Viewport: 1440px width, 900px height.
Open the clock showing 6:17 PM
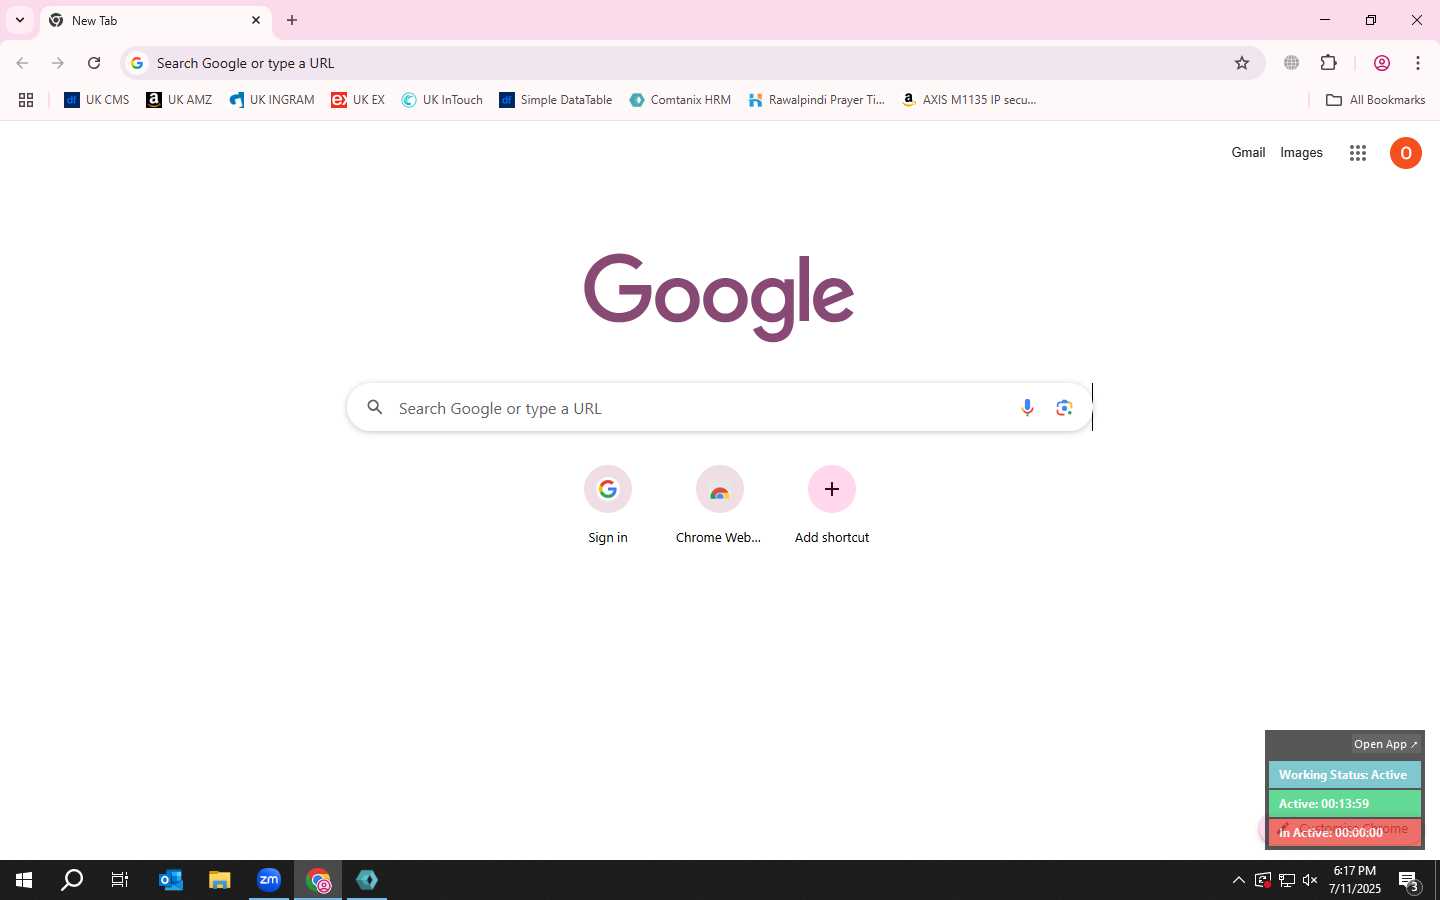coord(1355,880)
